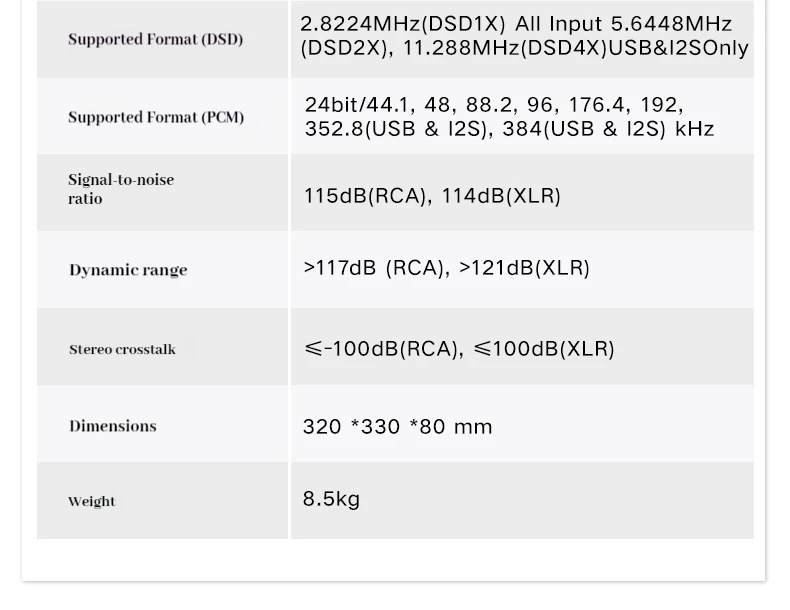This screenshot has height=610, width=790.
Task: Click the 5.6448MHz value text
Action: (x=671, y=24)
